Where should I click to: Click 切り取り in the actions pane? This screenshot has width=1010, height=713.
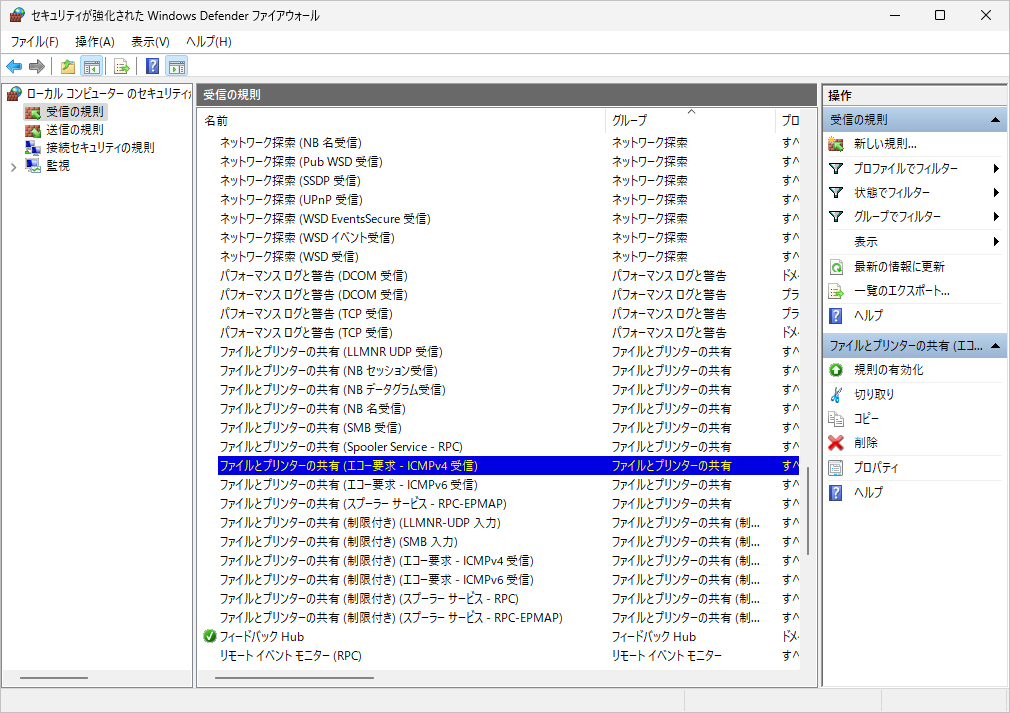click(x=873, y=394)
